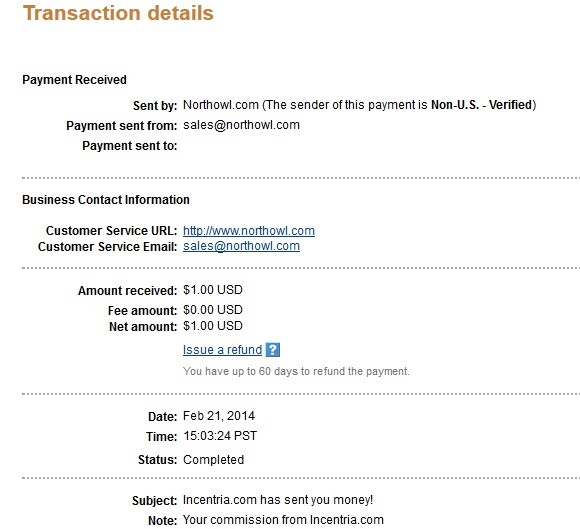Open the http://www.northowl.com customer service URL
Image resolution: width=580 pixels, height=529 pixels.
[x=249, y=231]
